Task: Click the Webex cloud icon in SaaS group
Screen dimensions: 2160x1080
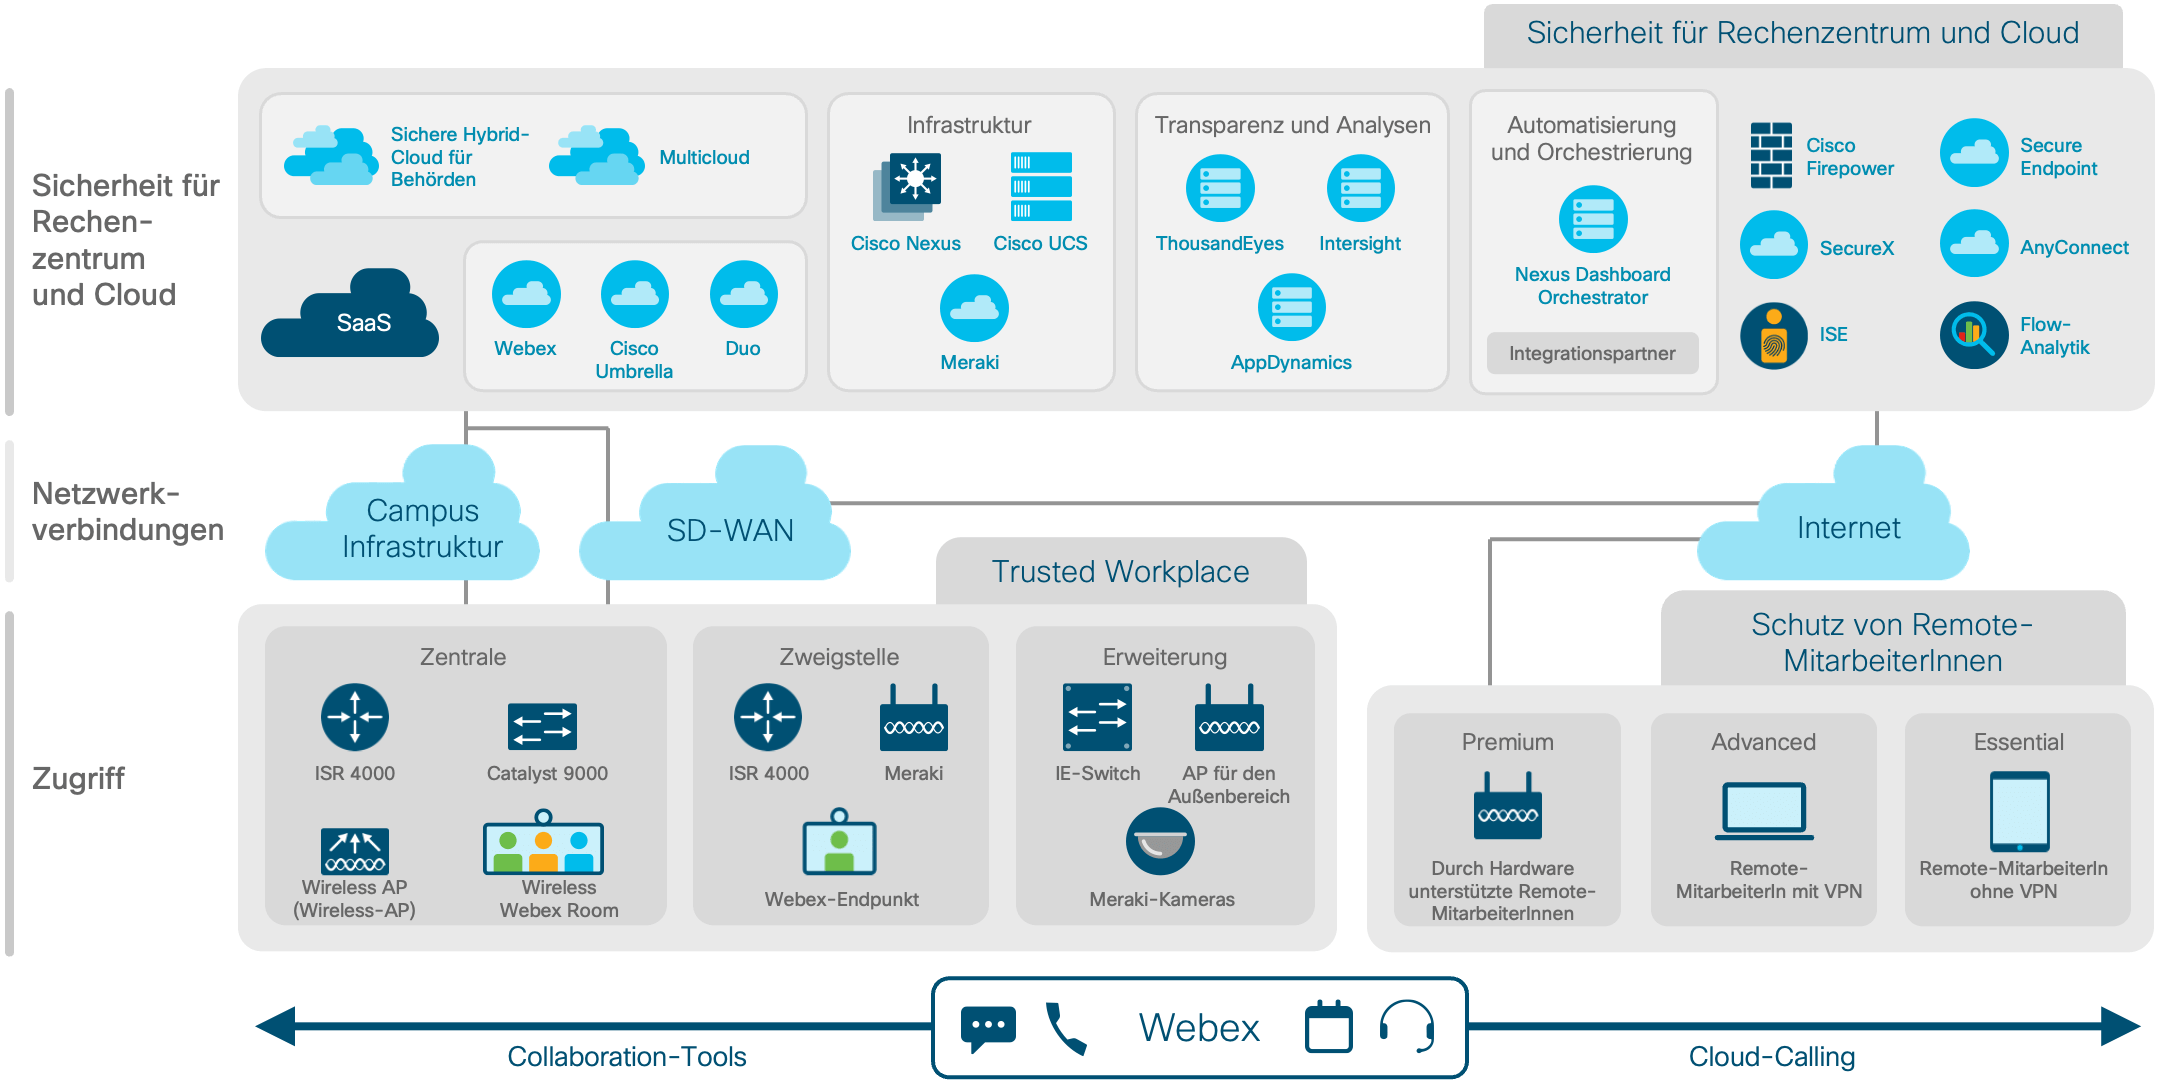Action: point(526,294)
